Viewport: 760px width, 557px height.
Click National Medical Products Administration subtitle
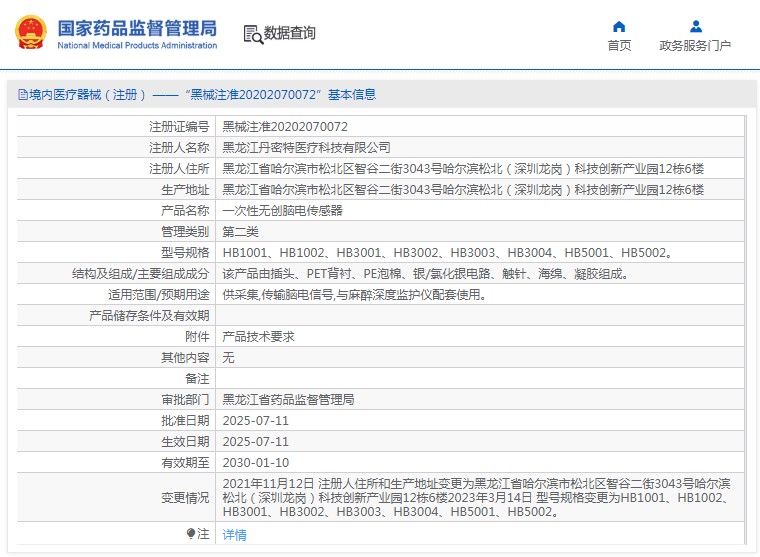click(x=137, y=46)
